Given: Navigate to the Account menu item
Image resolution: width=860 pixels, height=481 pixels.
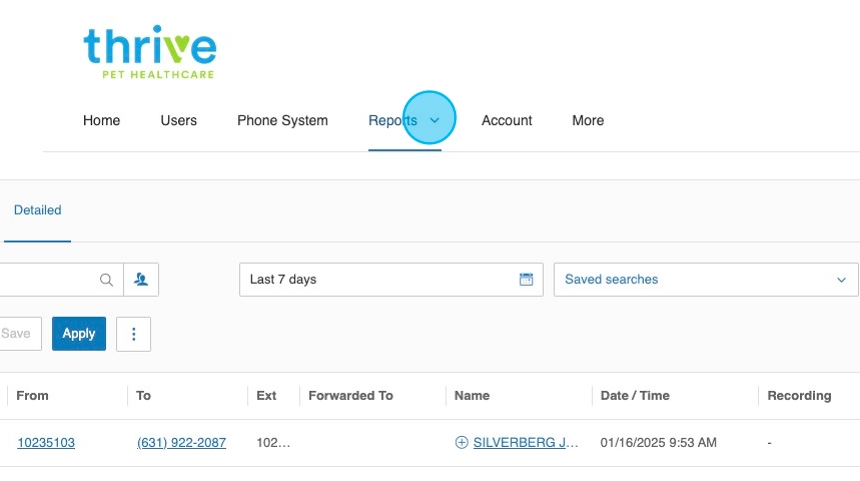Looking at the screenshot, I should pos(506,120).
